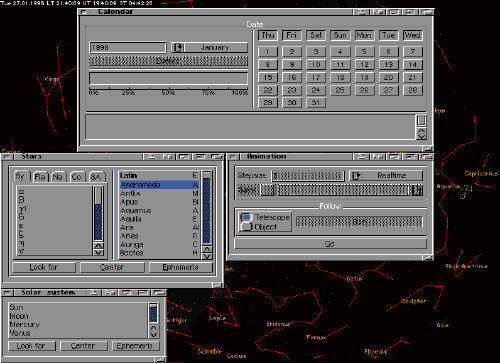Screen dimensions: 500x363
Task: Click the Wed weekday header in Calendar
Action: [413, 35]
